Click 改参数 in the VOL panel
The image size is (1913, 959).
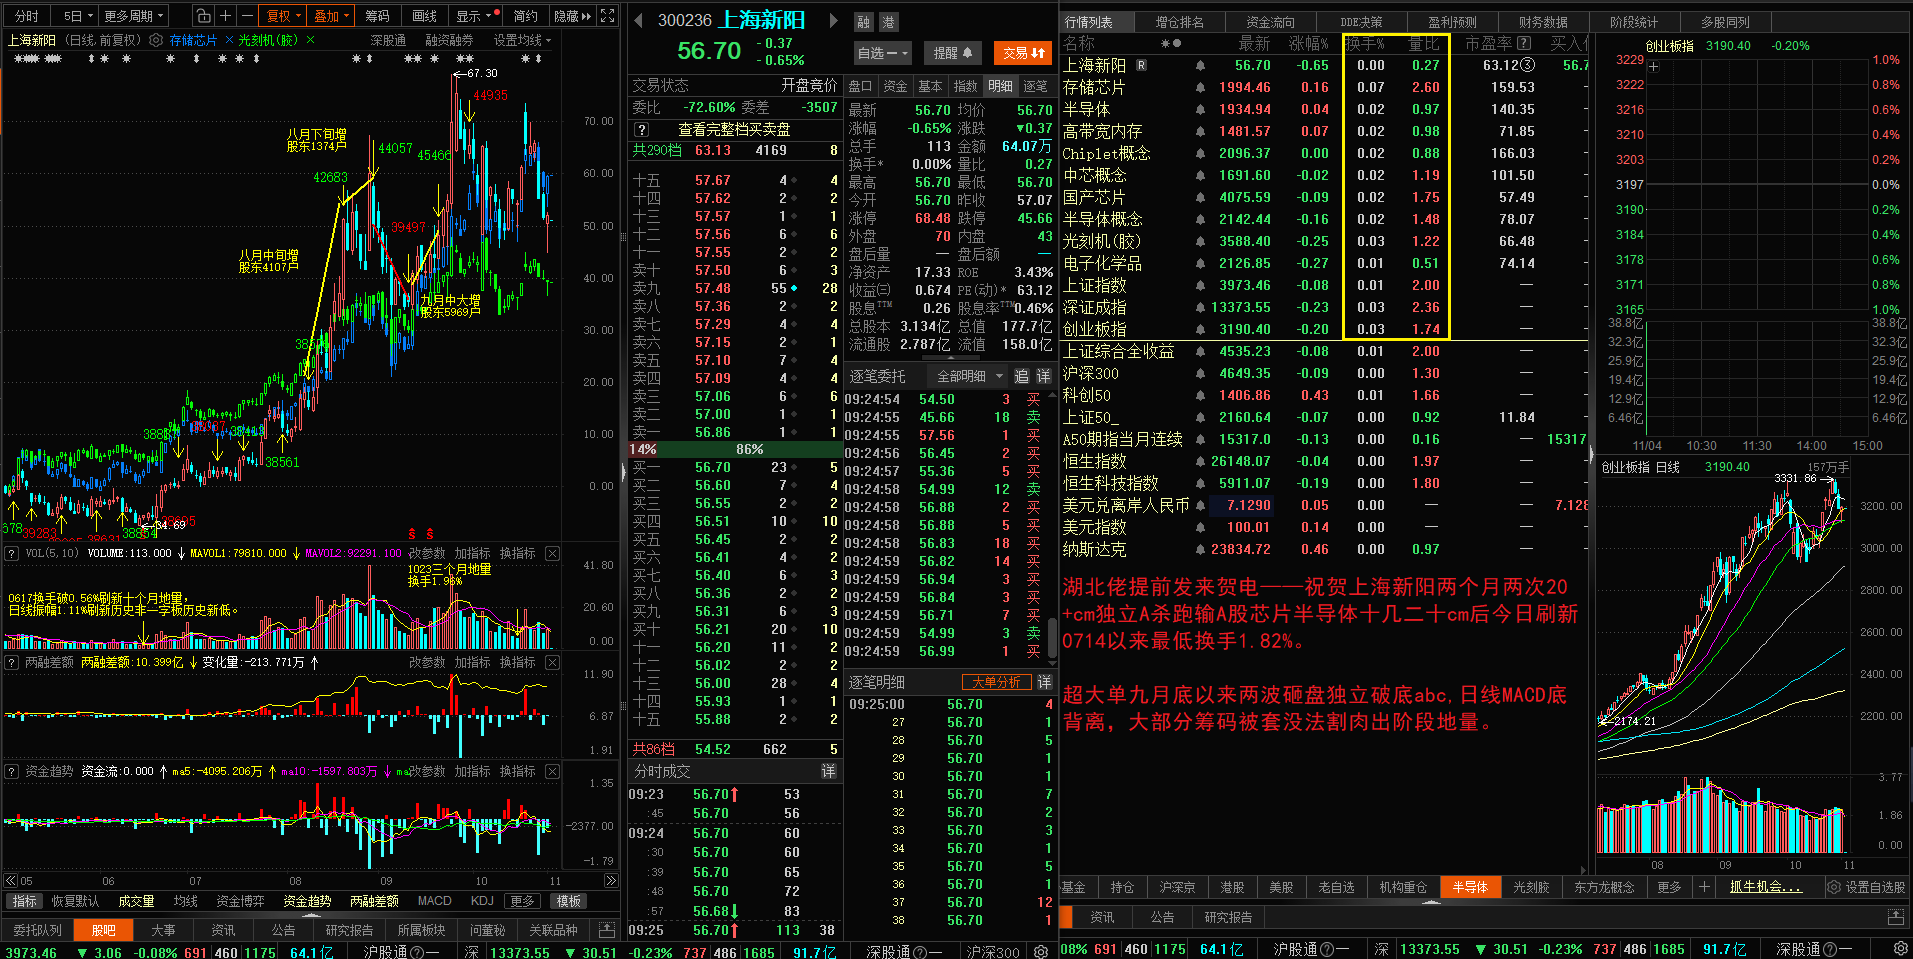click(427, 553)
